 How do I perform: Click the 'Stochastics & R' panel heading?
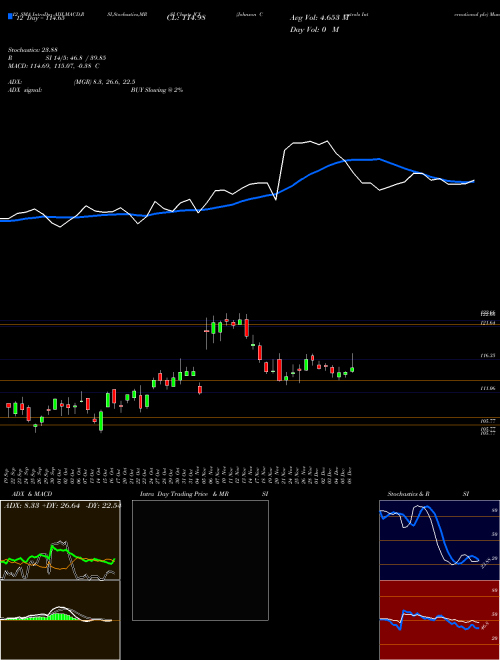pyautogui.click(x=408, y=494)
